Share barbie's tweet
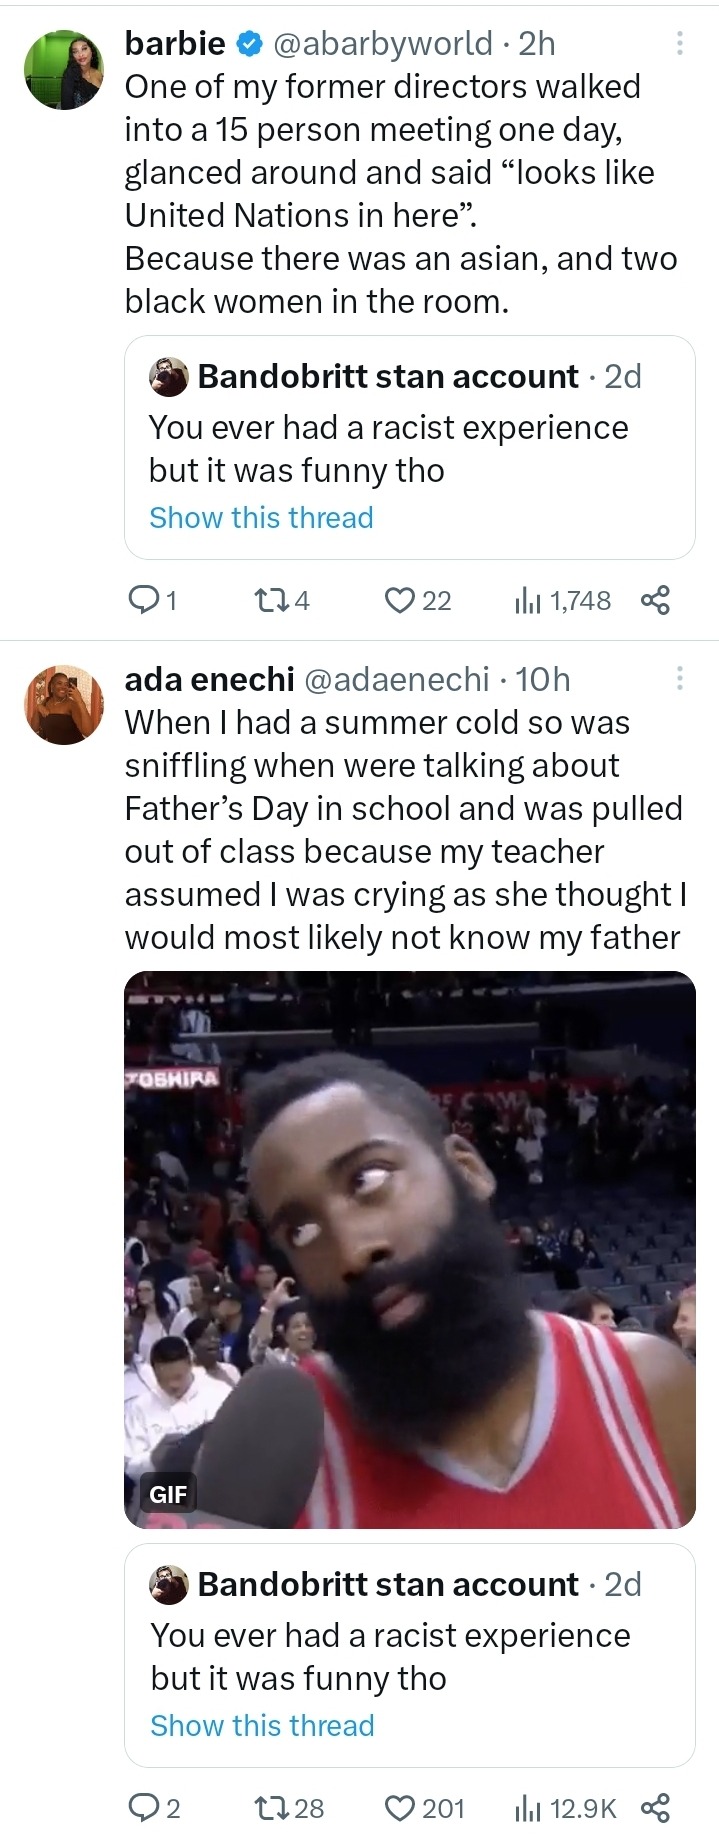The image size is (719, 1848). (x=655, y=600)
